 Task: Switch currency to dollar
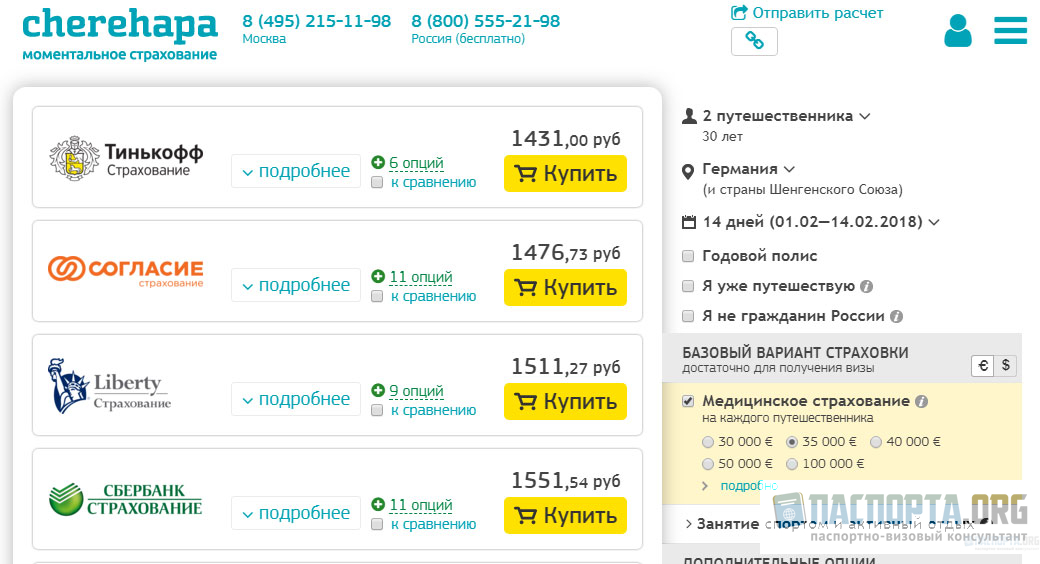1006,366
